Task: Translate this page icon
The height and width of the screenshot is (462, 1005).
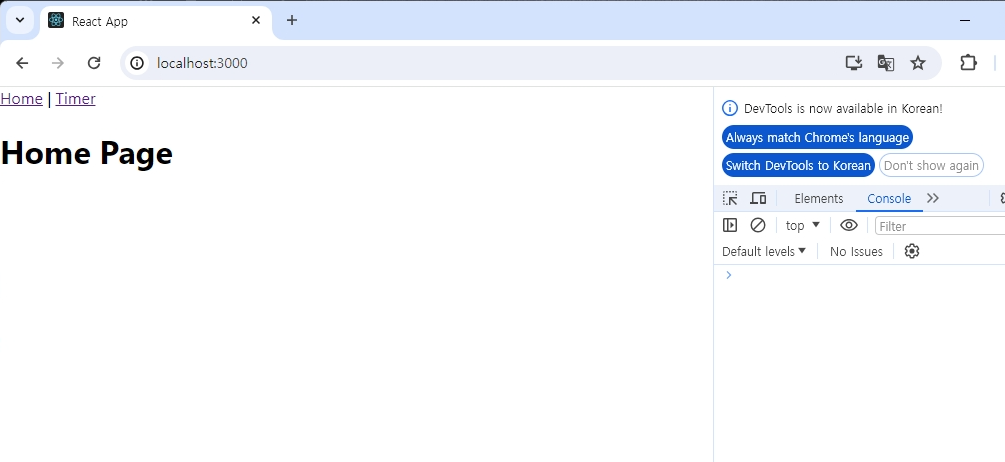Action: [886, 63]
